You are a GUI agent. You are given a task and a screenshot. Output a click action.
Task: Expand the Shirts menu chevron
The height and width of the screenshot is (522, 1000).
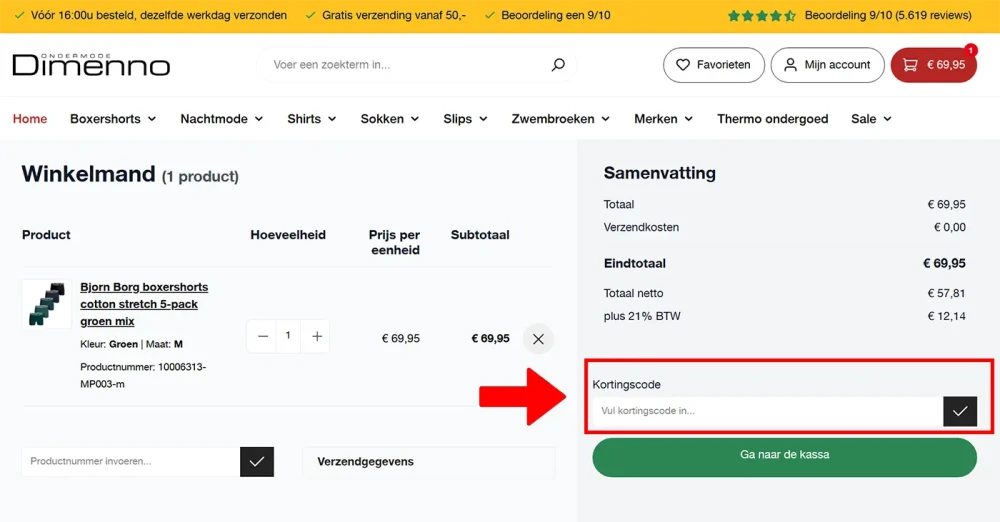point(332,119)
